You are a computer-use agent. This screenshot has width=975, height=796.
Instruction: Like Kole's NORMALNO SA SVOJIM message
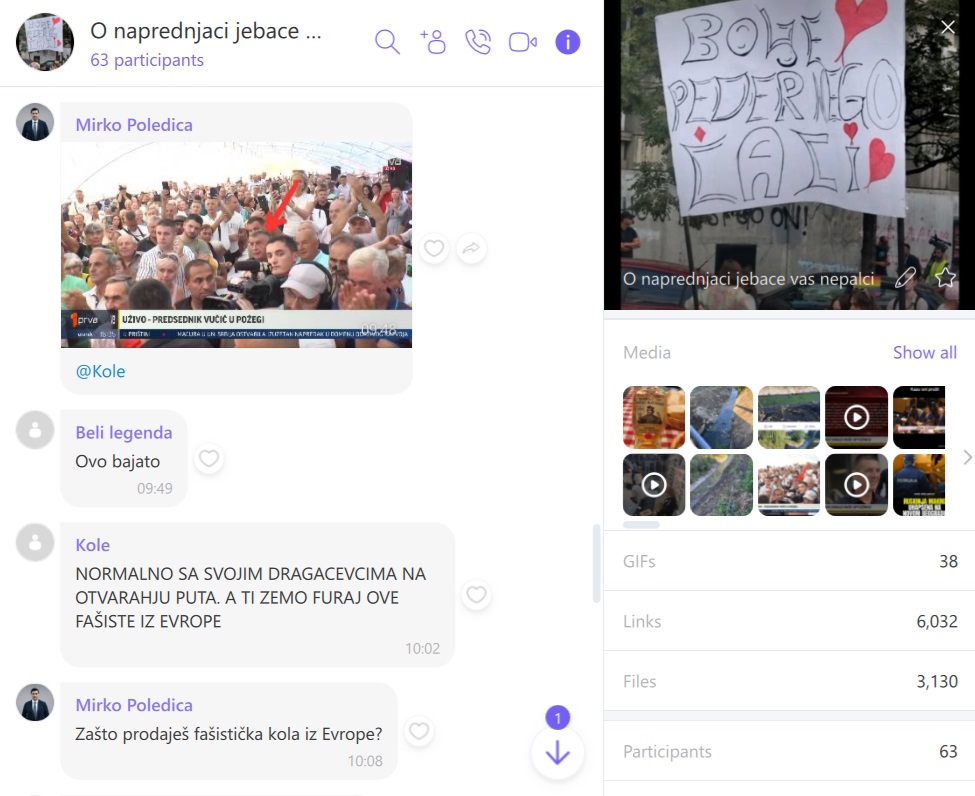coord(476,595)
